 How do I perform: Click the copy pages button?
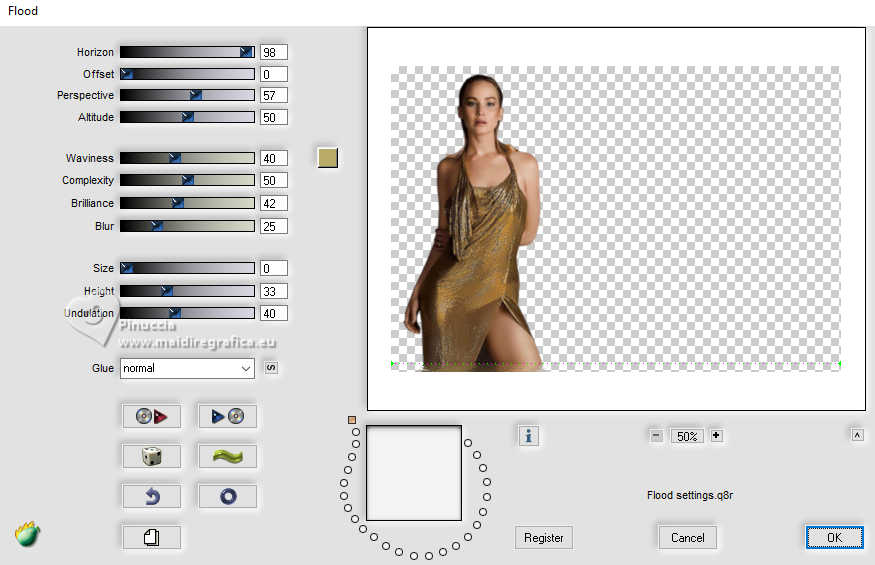pyautogui.click(x=151, y=538)
